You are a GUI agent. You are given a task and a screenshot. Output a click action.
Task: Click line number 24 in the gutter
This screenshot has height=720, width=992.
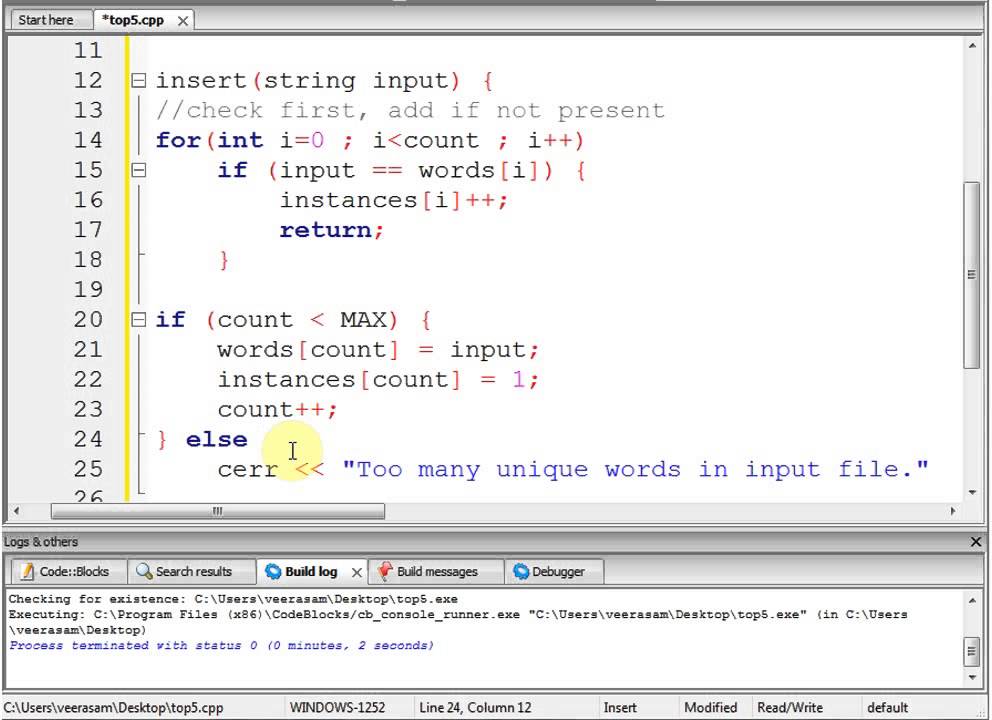click(x=88, y=439)
